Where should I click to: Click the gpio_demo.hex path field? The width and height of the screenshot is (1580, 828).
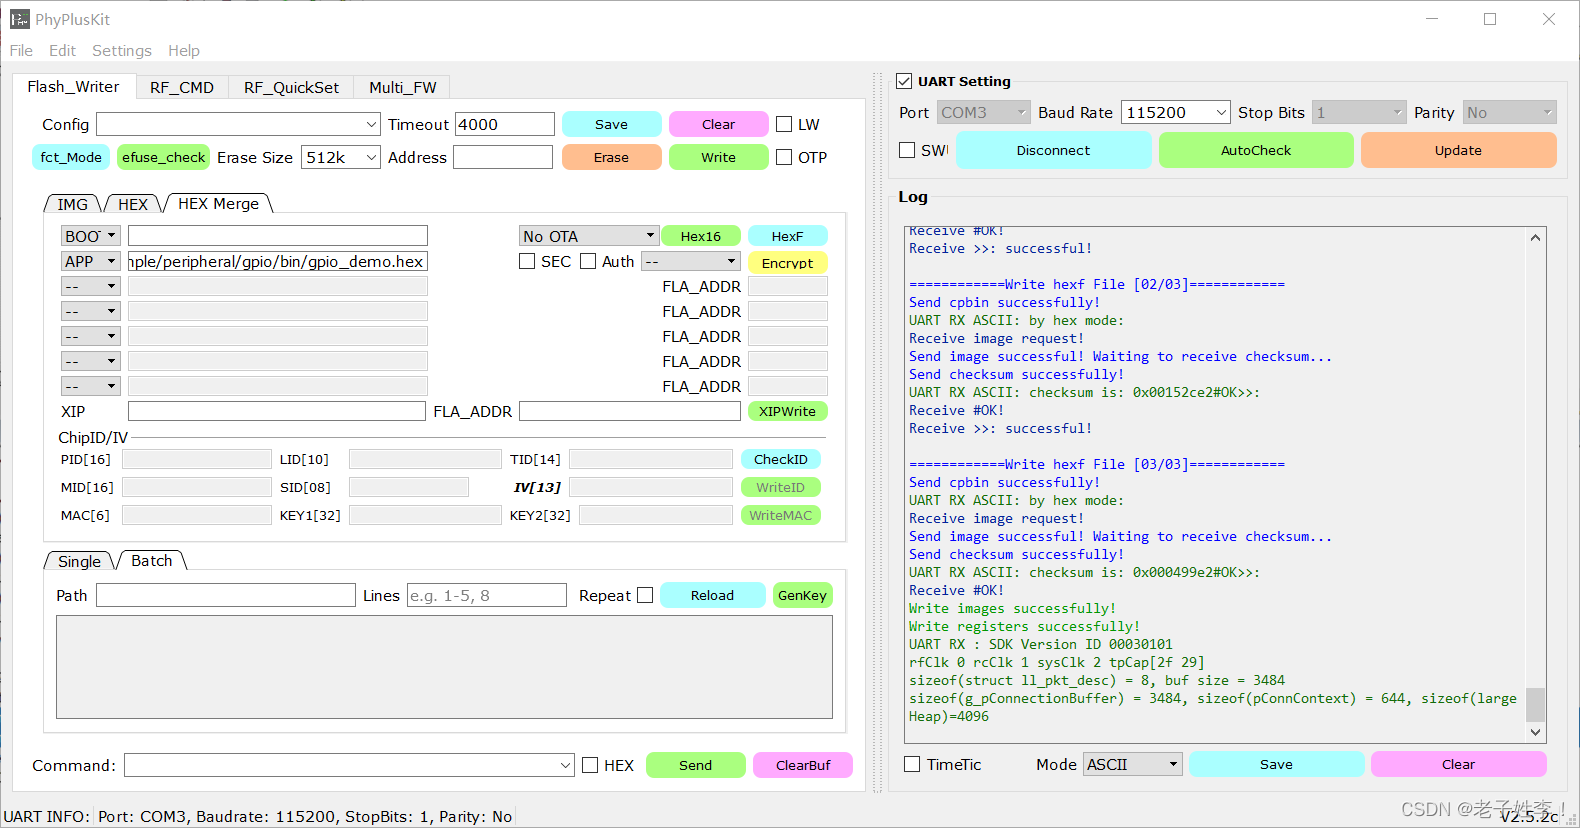[x=278, y=261]
